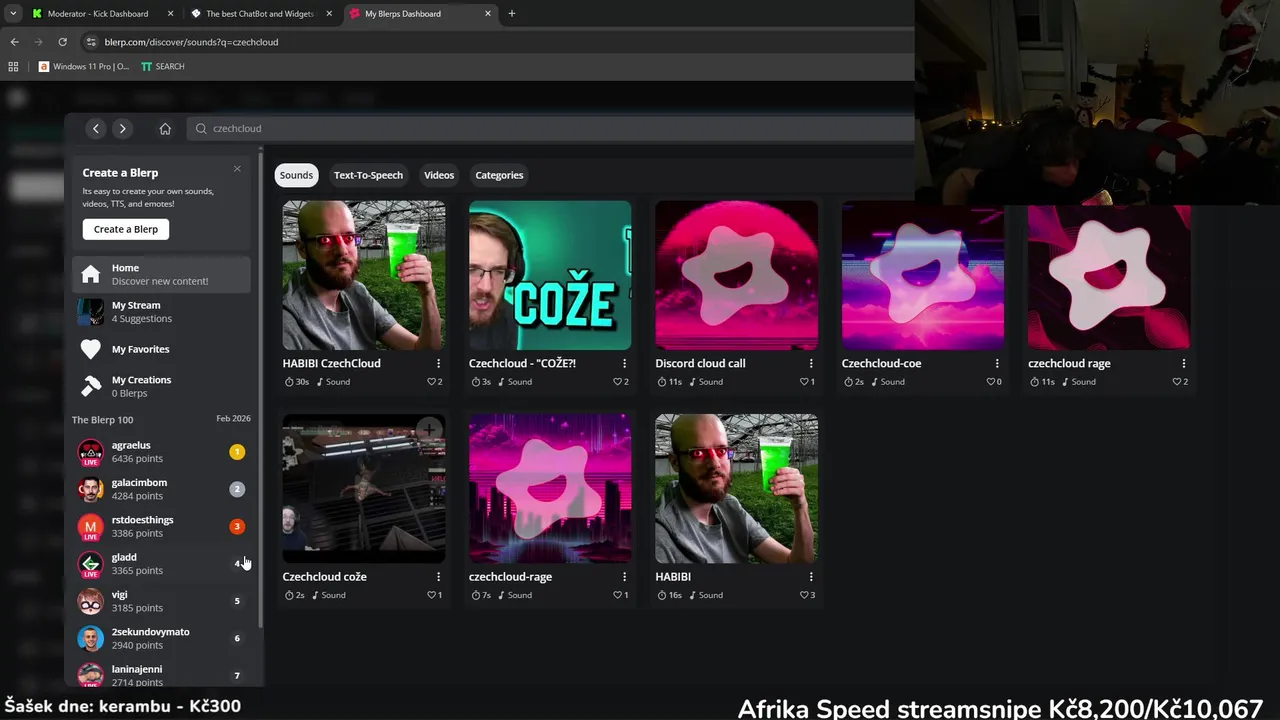
Task: Open options menu for HABIBI sound
Action: [x=811, y=576]
